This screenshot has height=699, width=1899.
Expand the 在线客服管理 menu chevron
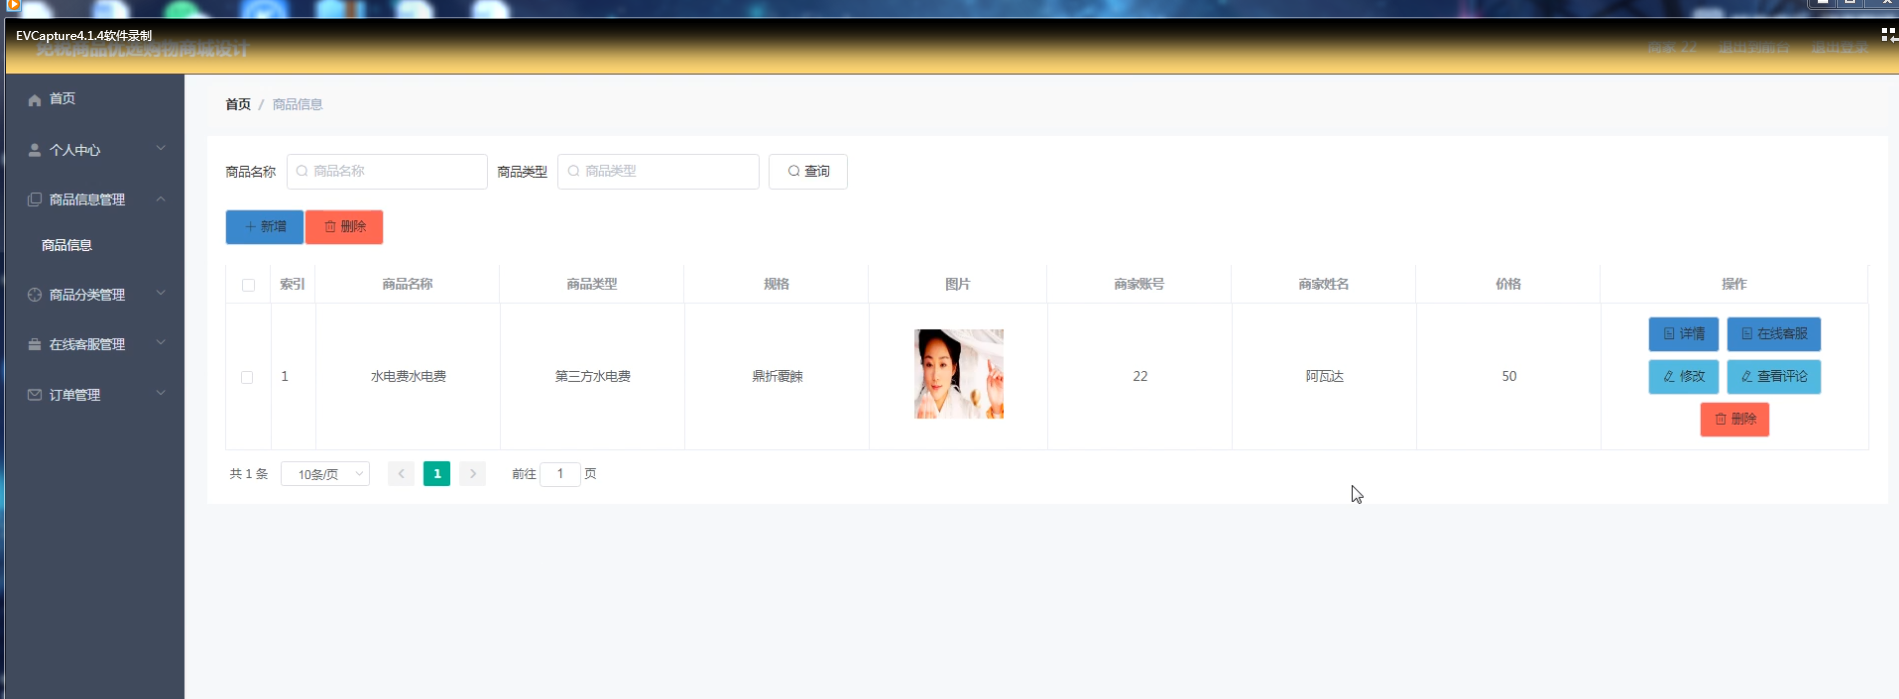click(161, 343)
